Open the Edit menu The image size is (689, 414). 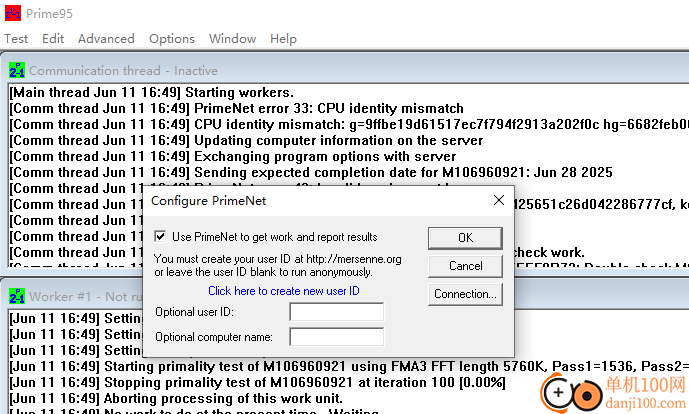pyautogui.click(x=53, y=39)
